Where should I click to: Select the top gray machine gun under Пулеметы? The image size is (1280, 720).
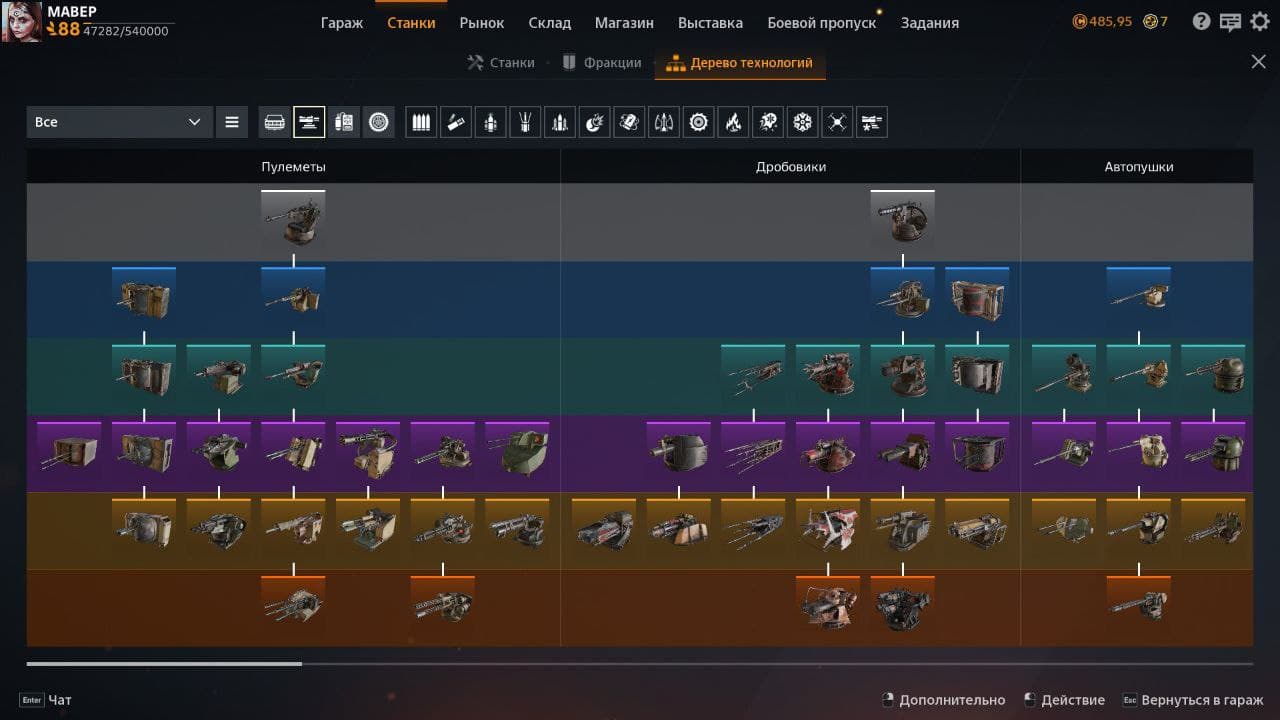pyautogui.click(x=293, y=222)
